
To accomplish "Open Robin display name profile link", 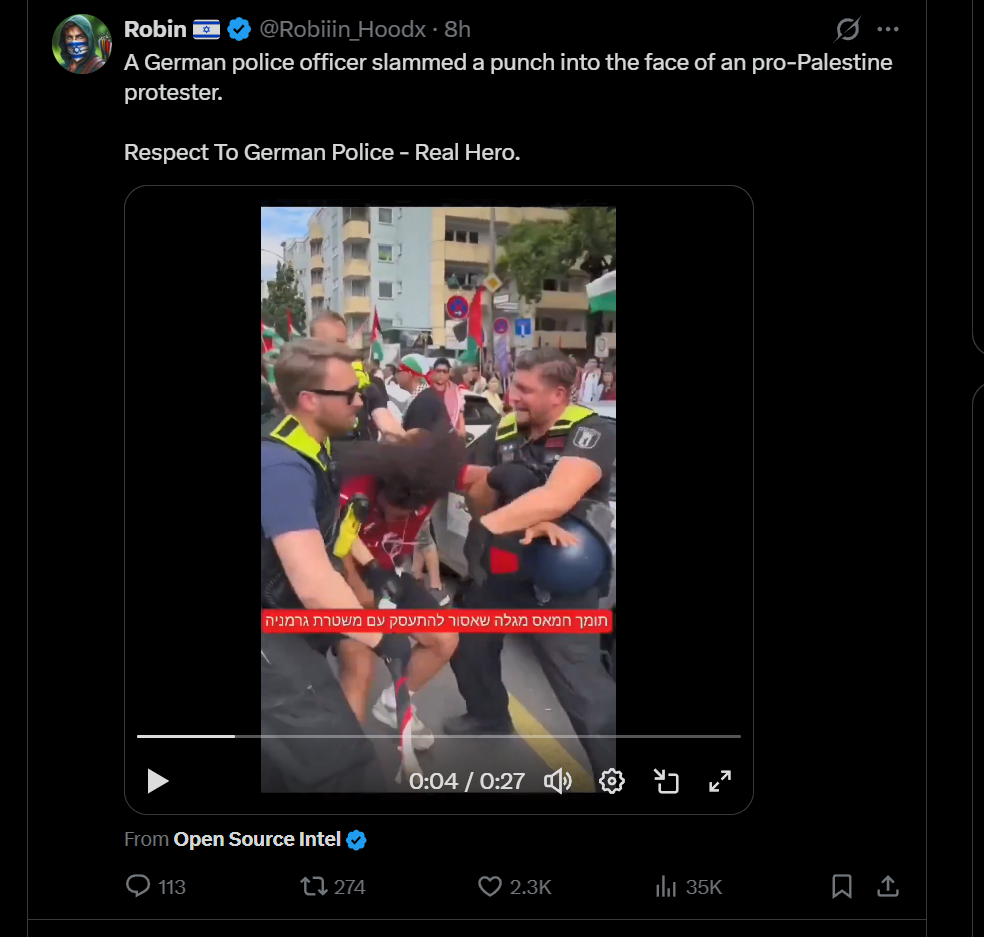I will click(155, 29).
